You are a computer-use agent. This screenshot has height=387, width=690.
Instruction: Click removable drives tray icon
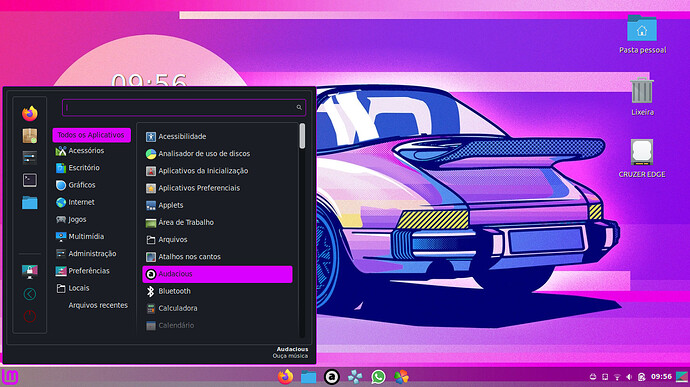click(593, 377)
